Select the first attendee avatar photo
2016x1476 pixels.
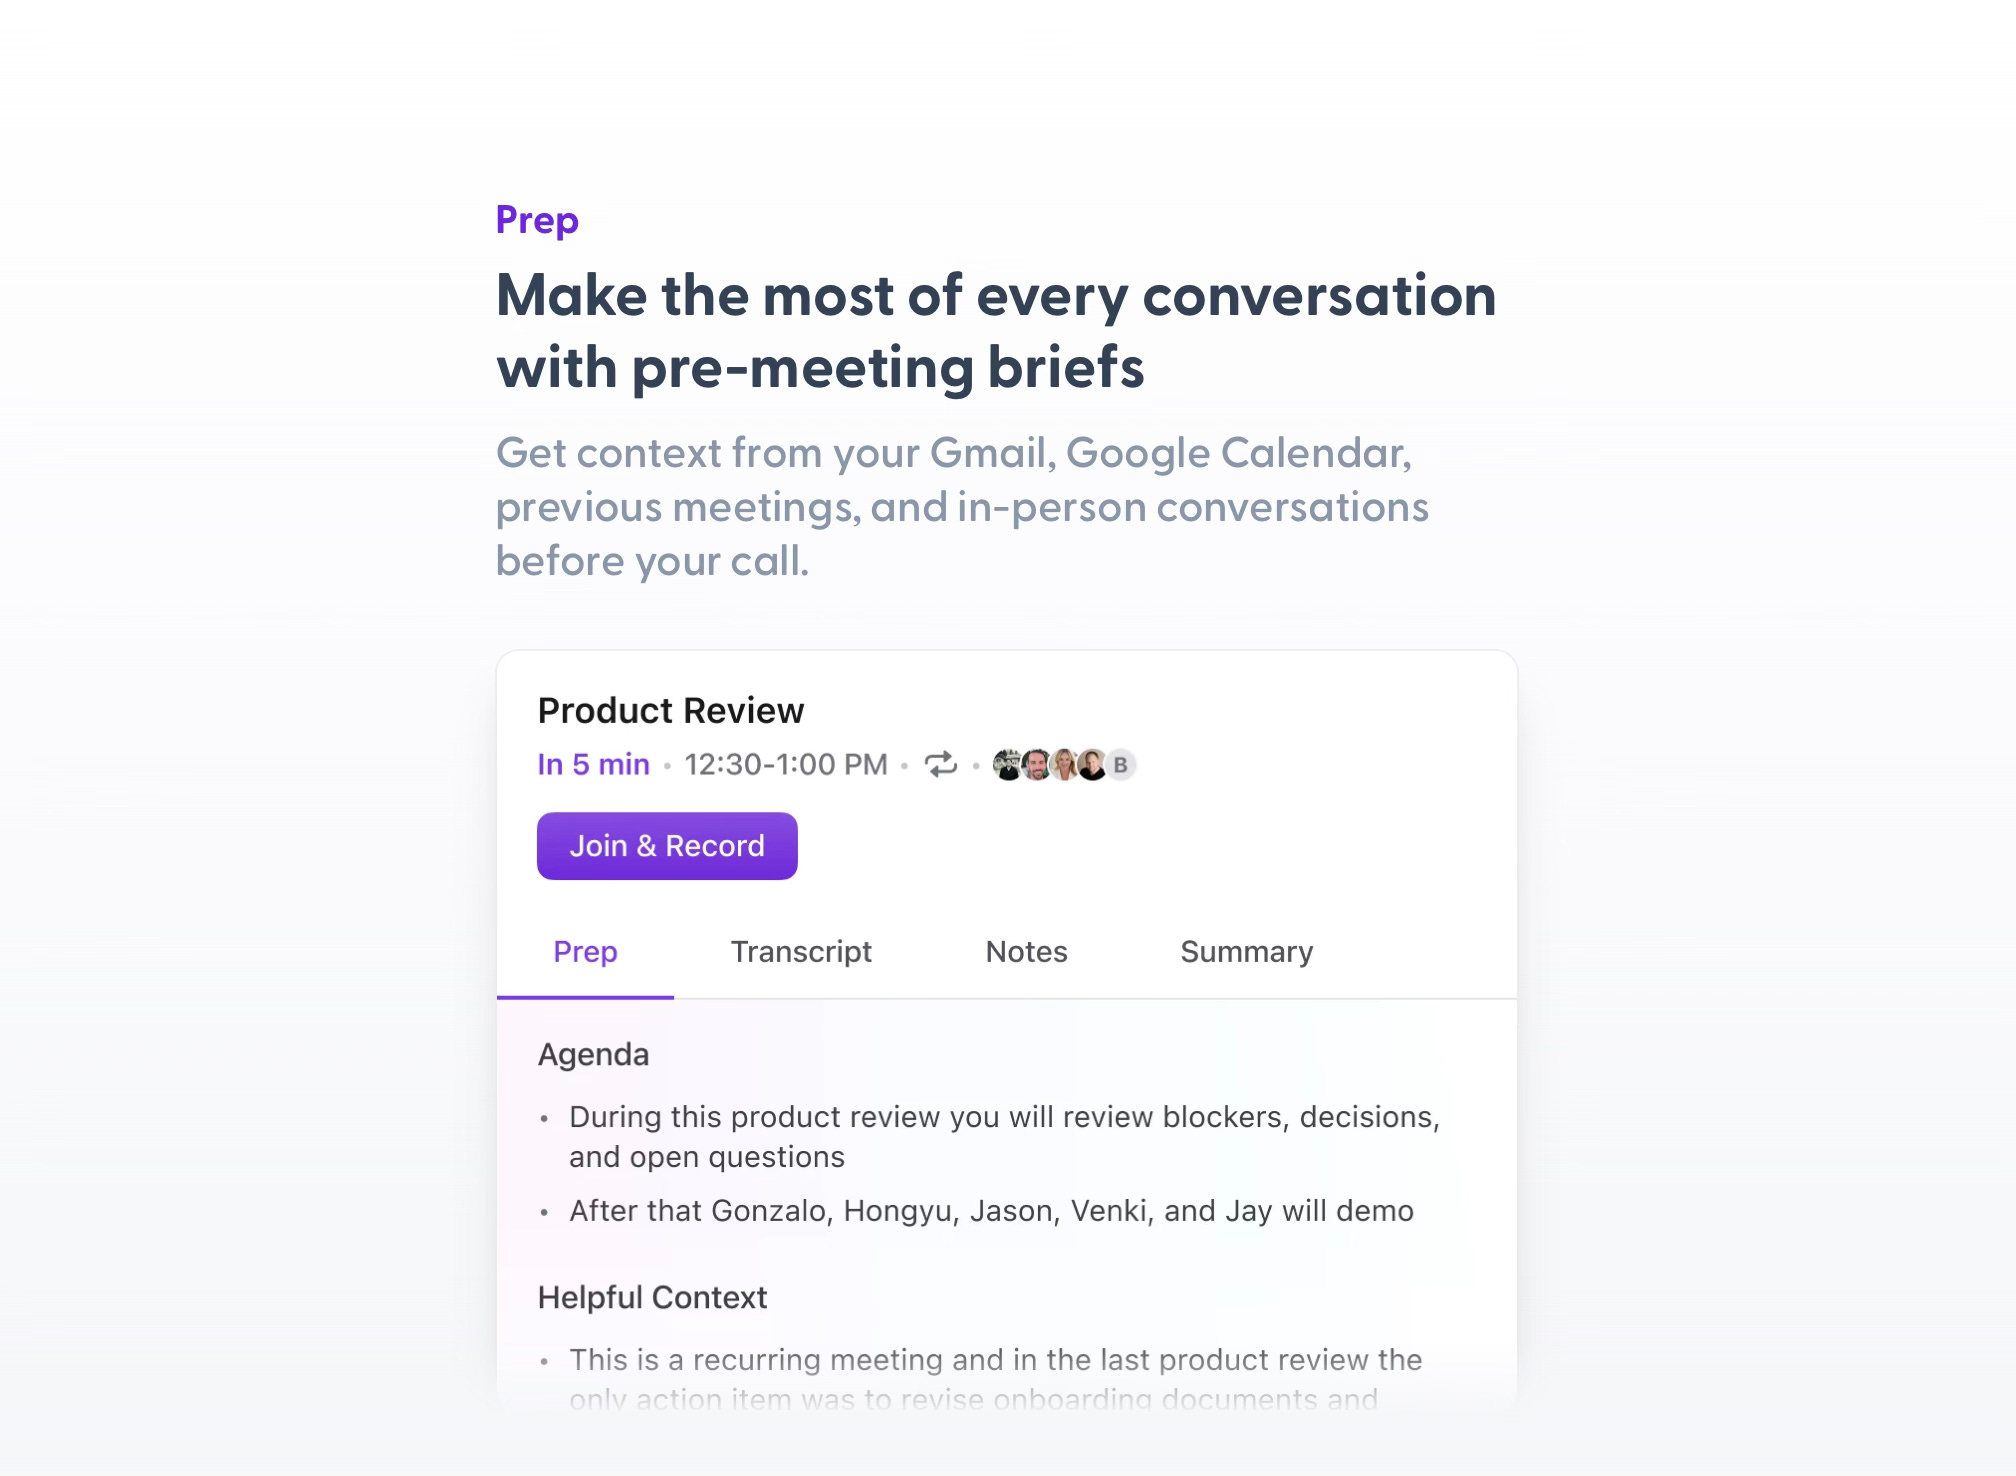point(1007,765)
